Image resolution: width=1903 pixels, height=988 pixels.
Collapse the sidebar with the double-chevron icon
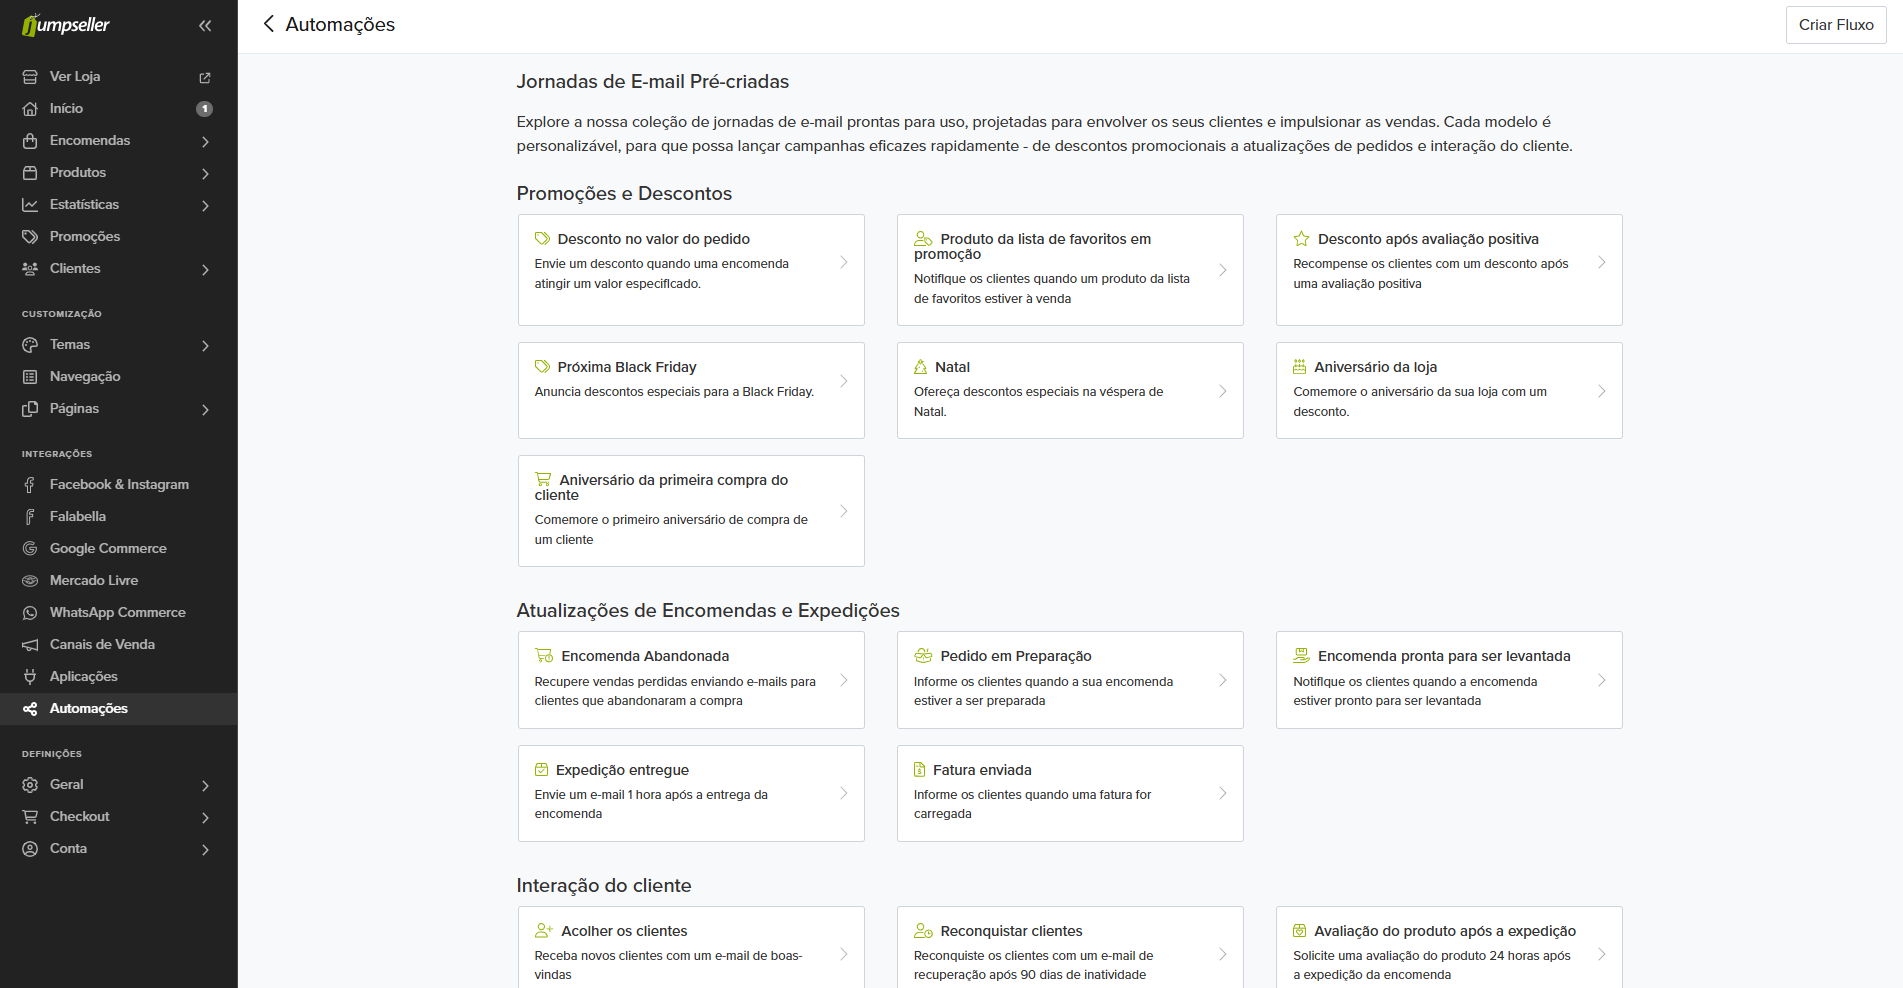pos(205,26)
